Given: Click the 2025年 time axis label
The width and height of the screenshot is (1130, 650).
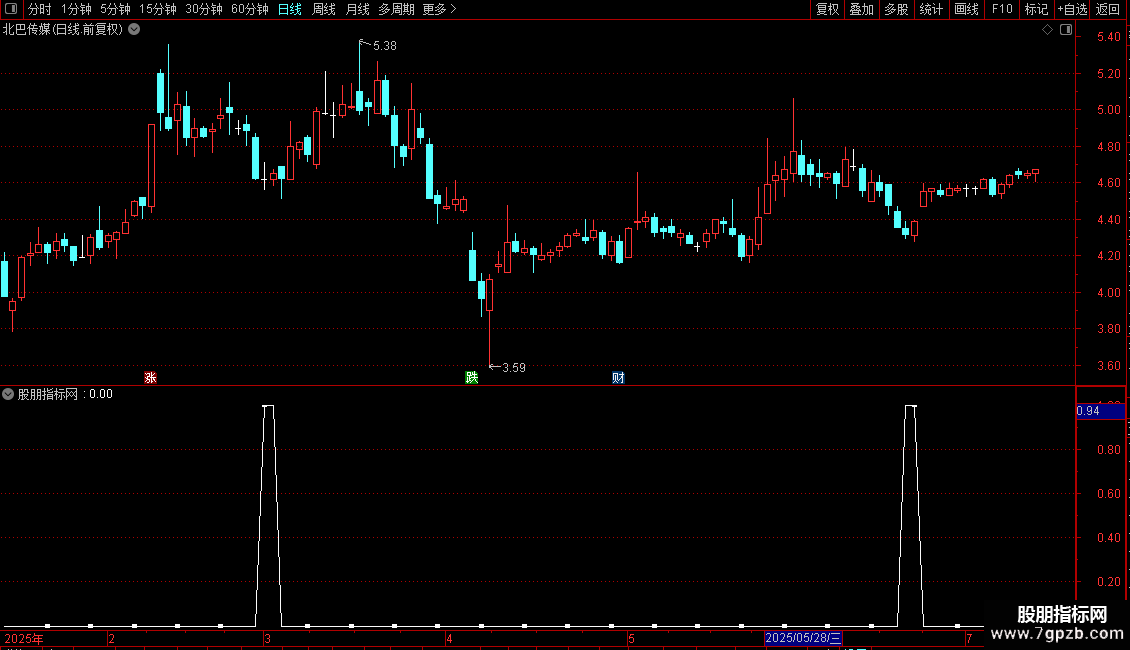Looking at the screenshot, I should point(24,638).
